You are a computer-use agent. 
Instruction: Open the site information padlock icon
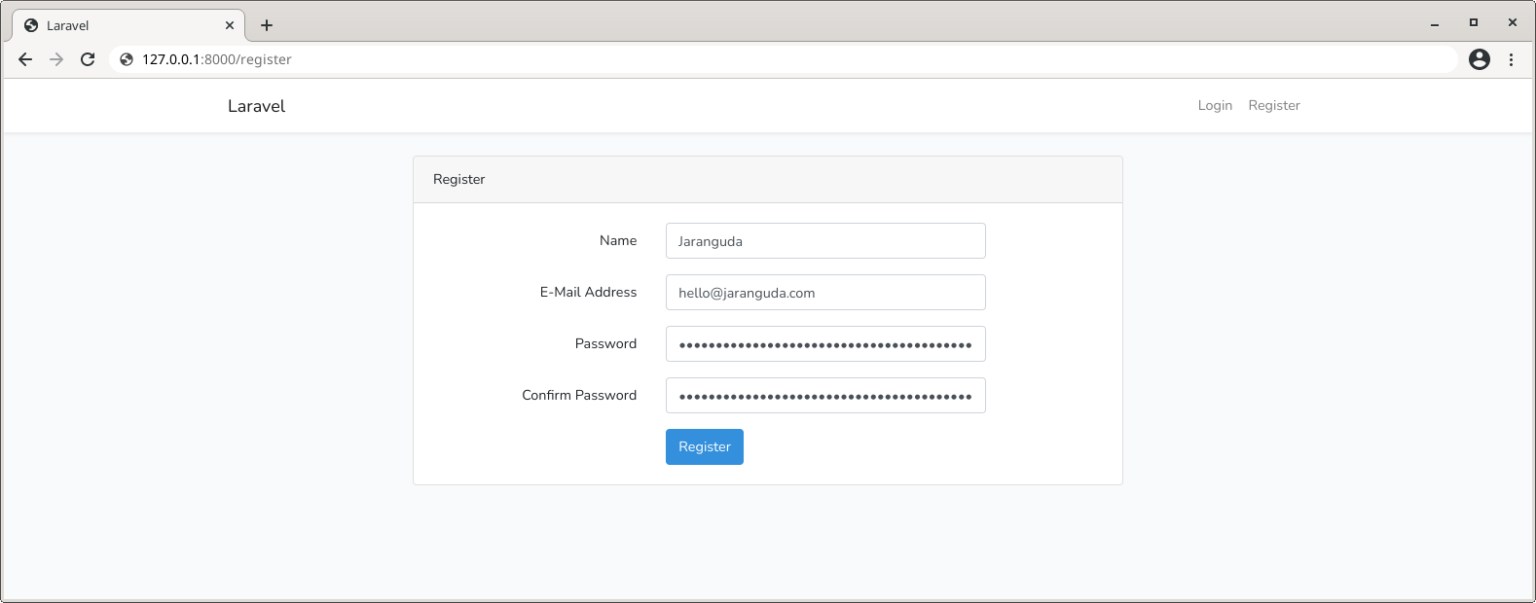tap(126, 59)
